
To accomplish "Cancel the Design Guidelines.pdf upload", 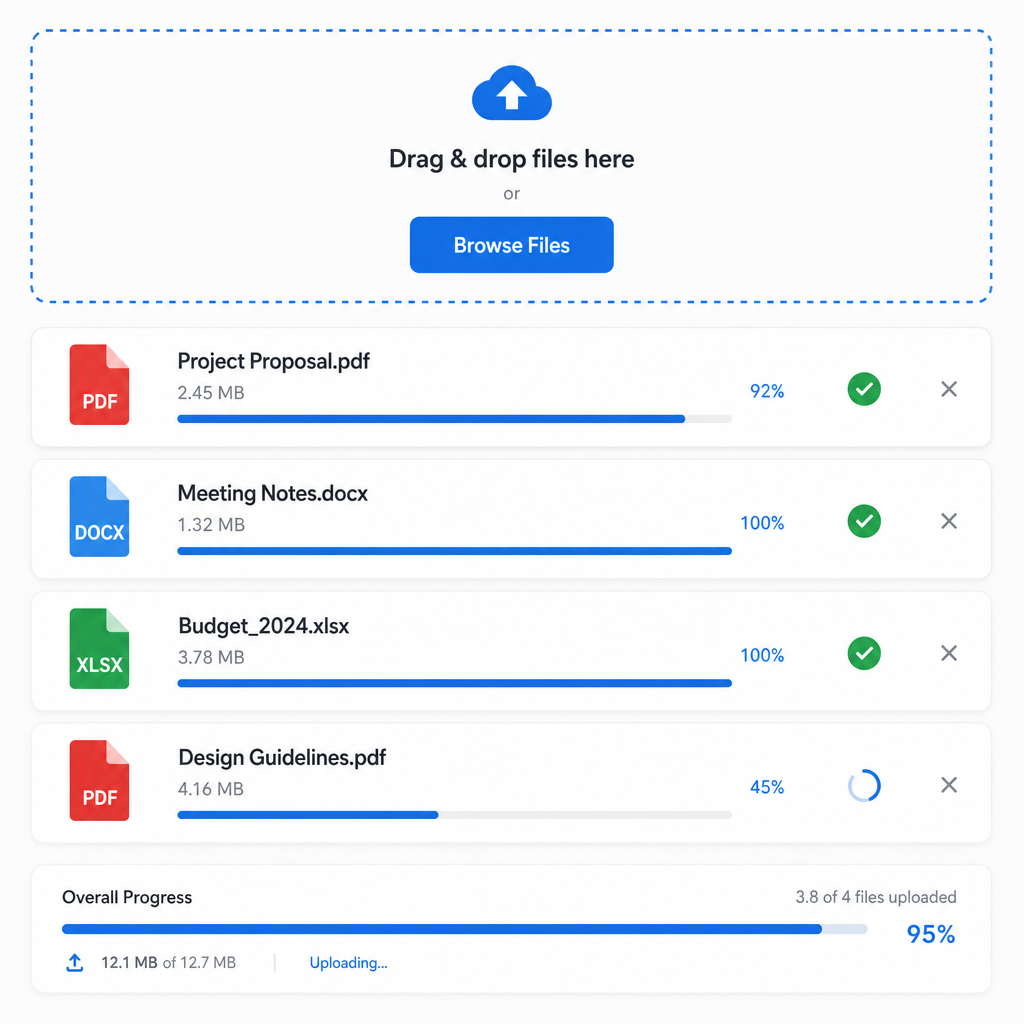I will (x=949, y=785).
